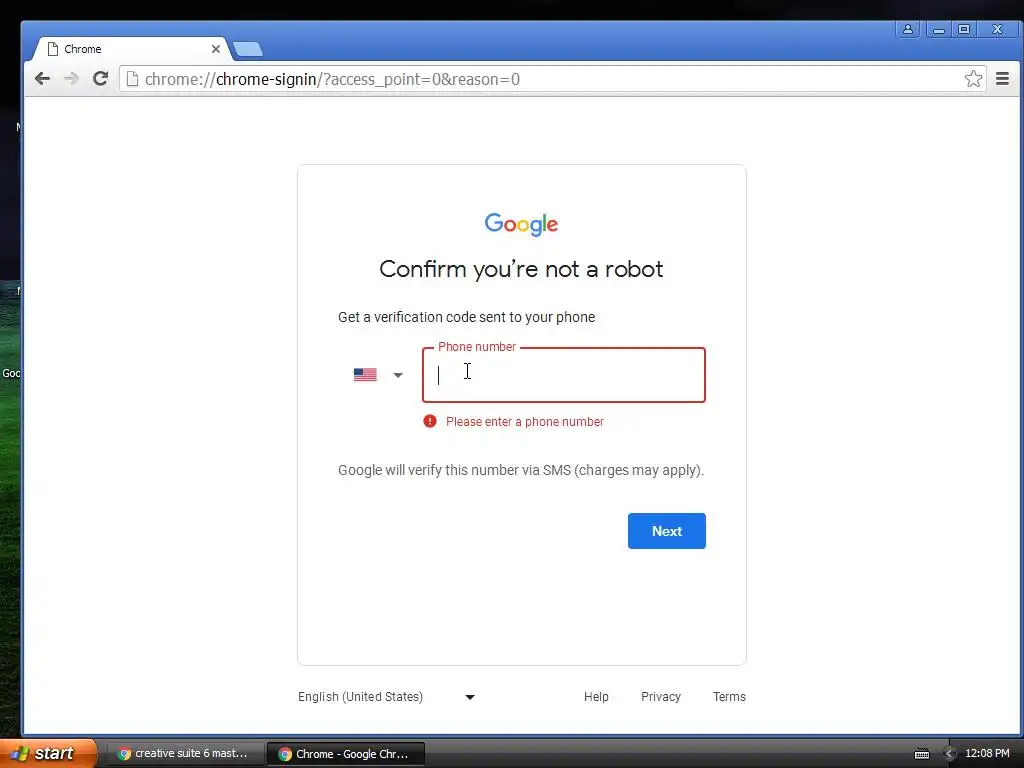Open the Privacy link
The width and height of the screenshot is (1024, 768).
pos(661,697)
